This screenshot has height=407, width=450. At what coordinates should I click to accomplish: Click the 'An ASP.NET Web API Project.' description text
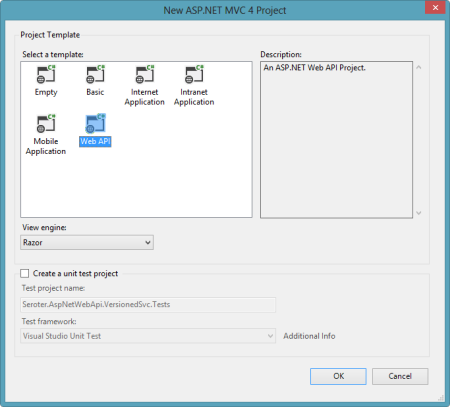coord(315,68)
